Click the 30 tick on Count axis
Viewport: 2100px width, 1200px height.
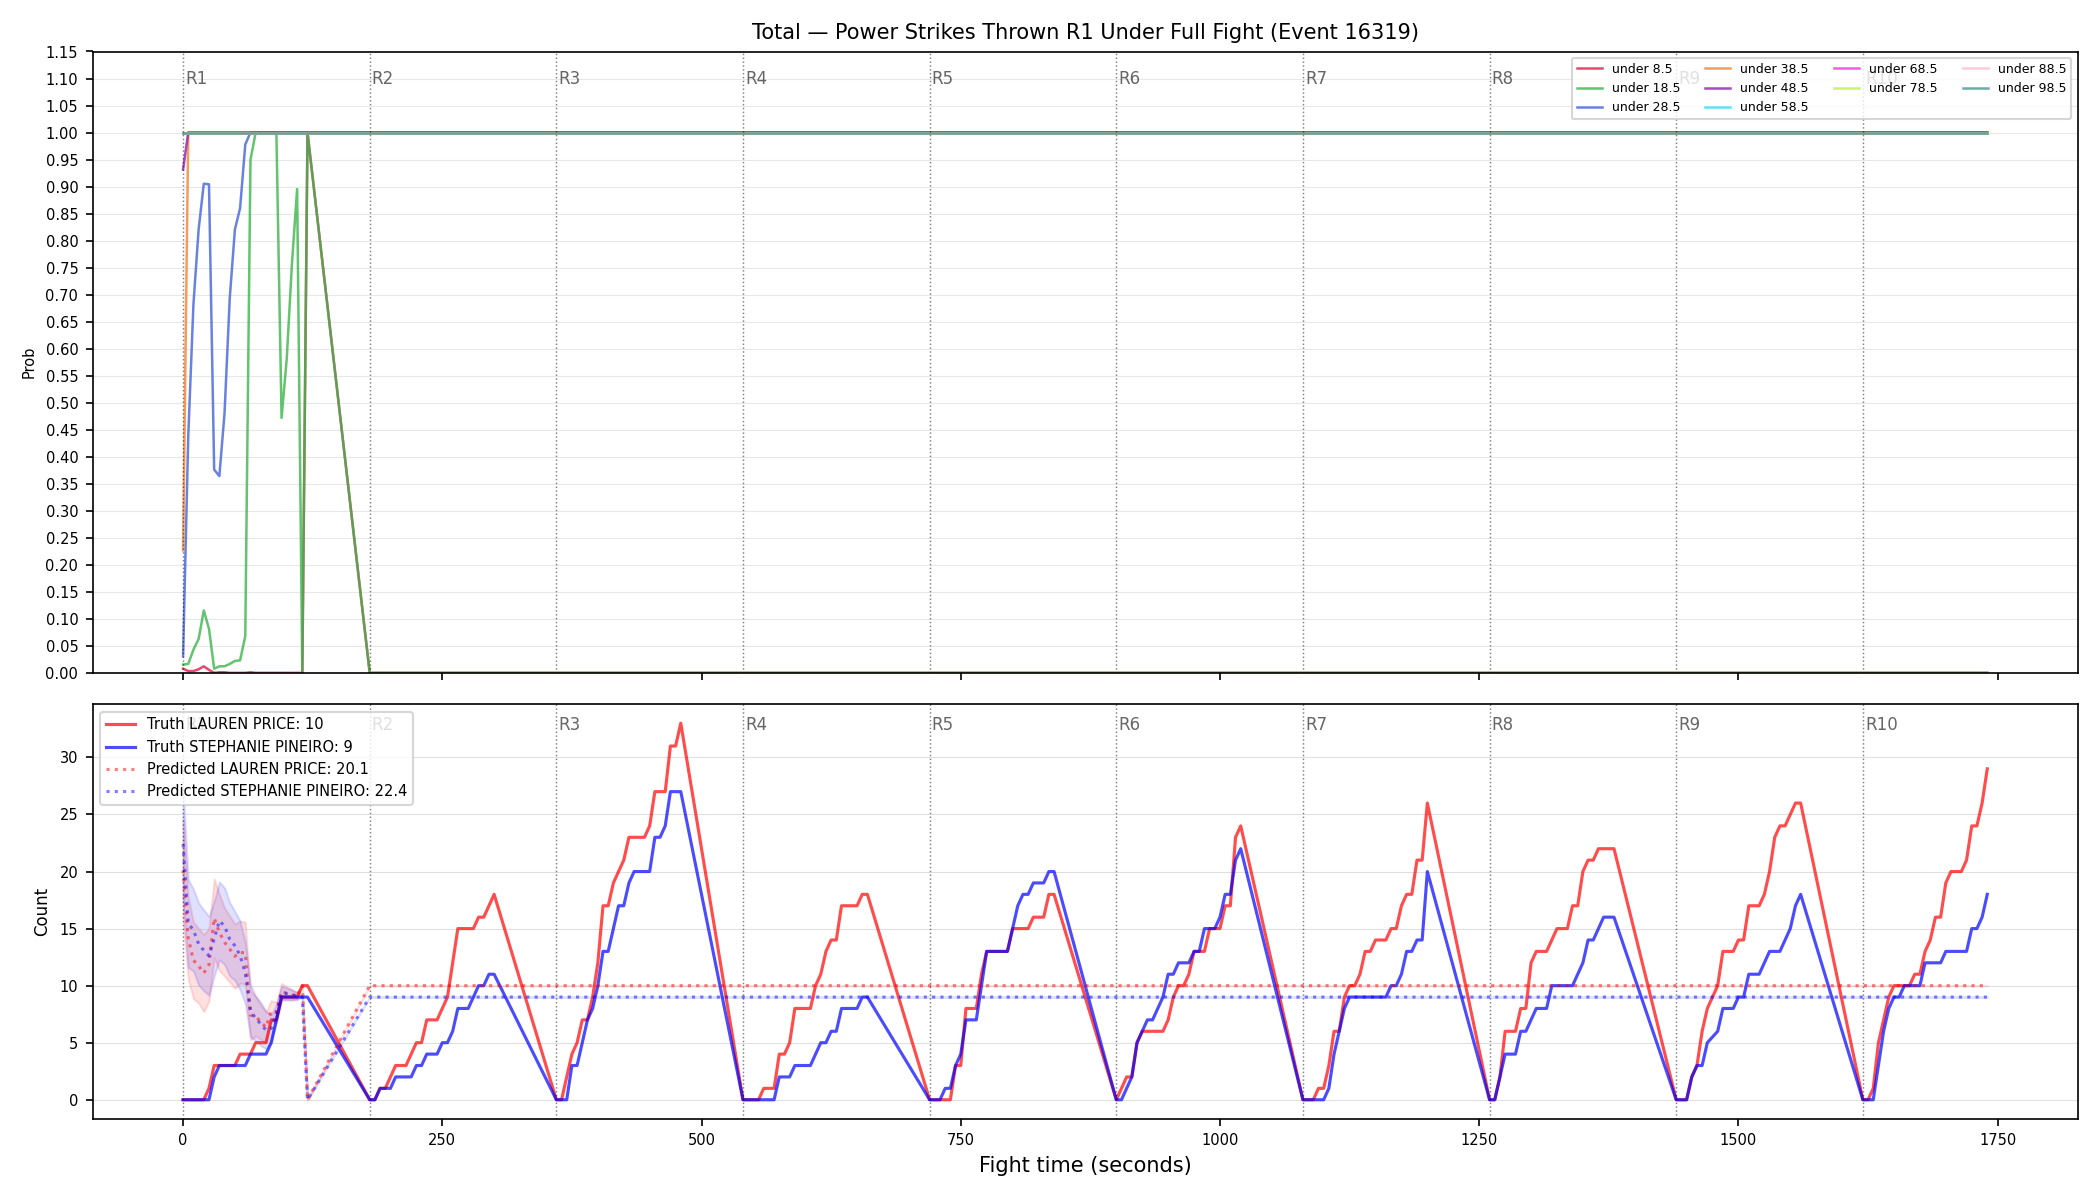68,758
